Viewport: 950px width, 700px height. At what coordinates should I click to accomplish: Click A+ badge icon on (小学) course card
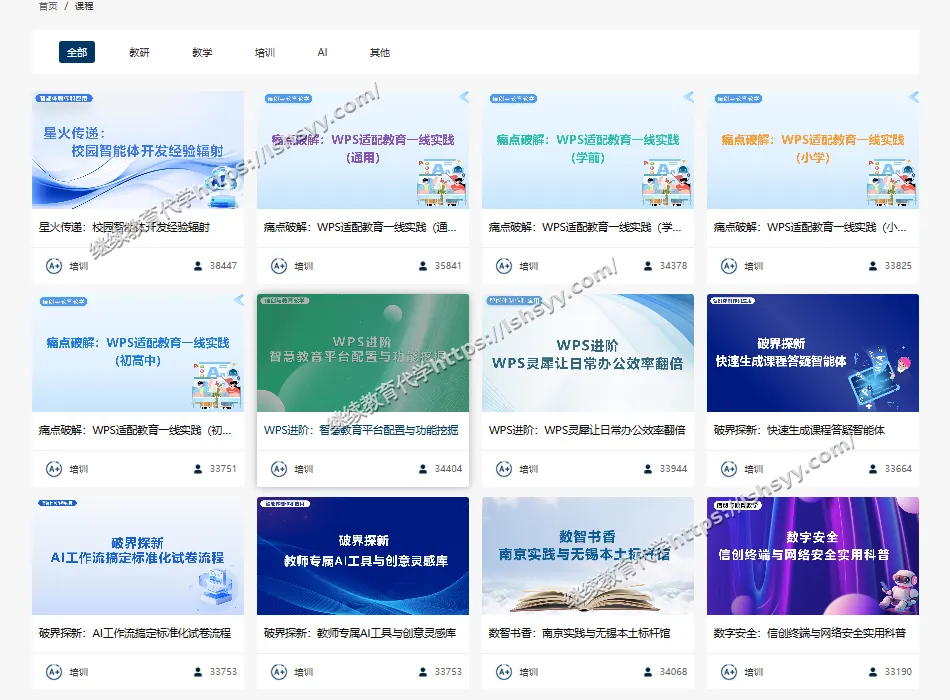(729, 266)
